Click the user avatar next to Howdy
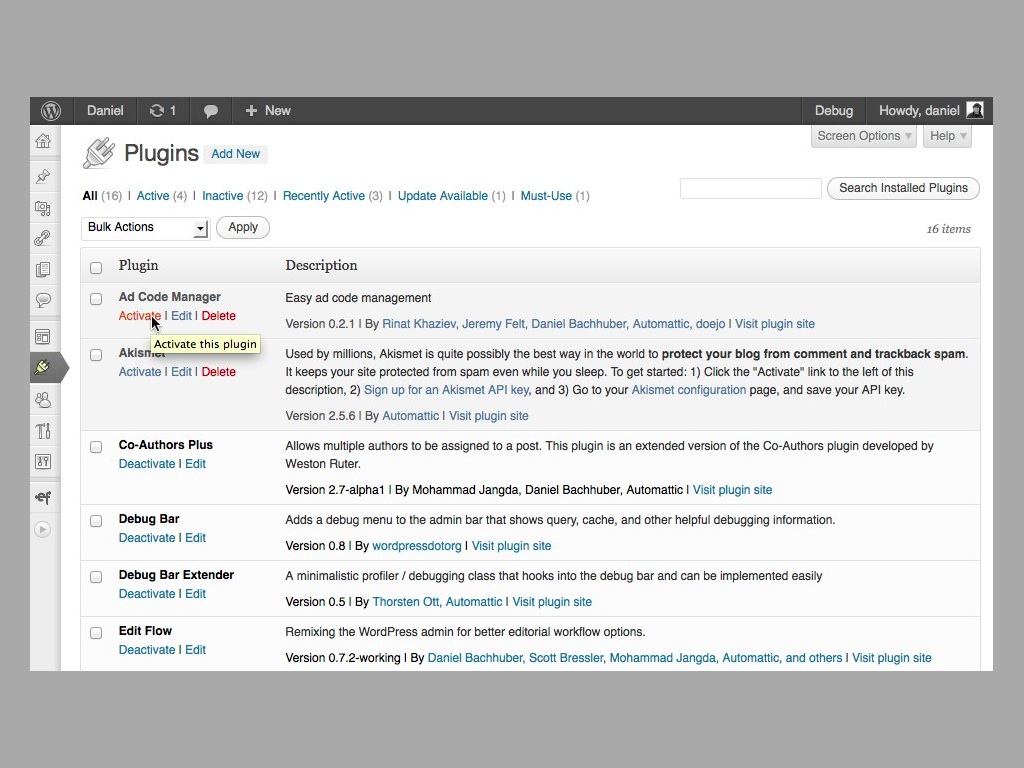1024x768 pixels. click(x=975, y=110)
